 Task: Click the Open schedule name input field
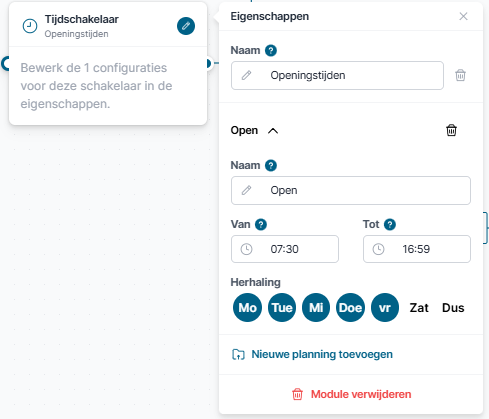(351, 190)
